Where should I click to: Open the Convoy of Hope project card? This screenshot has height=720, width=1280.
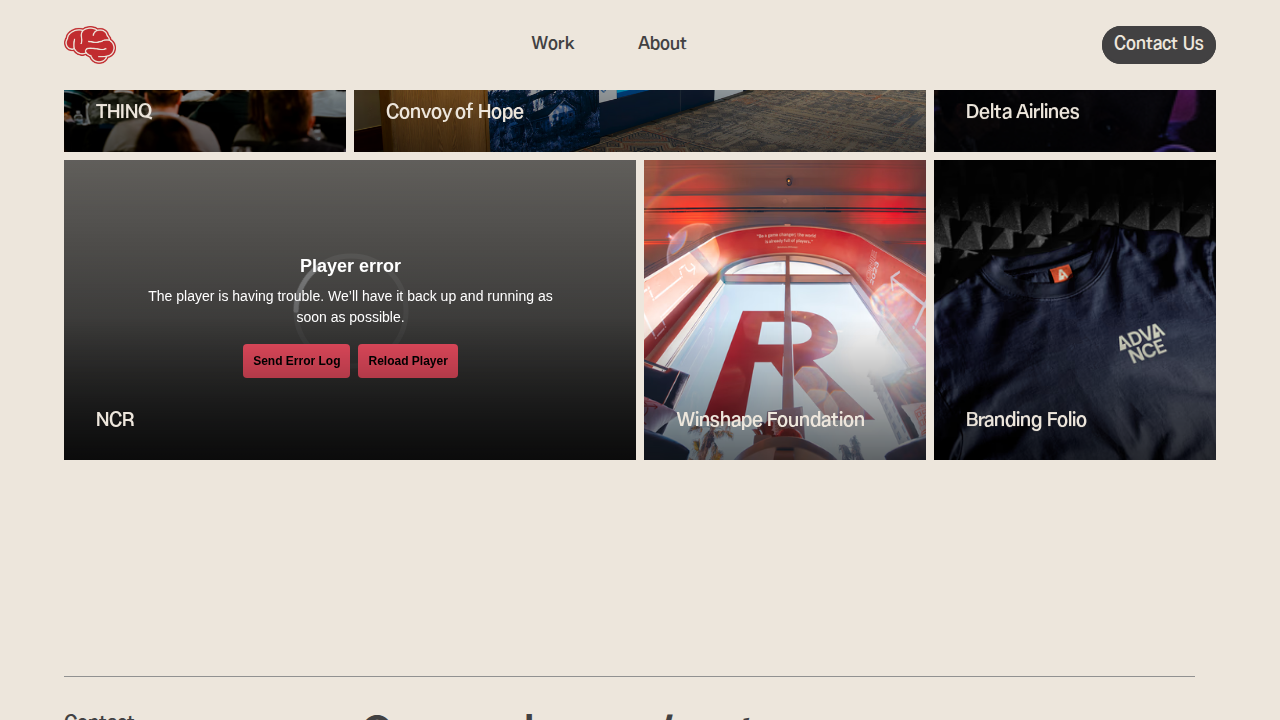[x=640, y=121]
